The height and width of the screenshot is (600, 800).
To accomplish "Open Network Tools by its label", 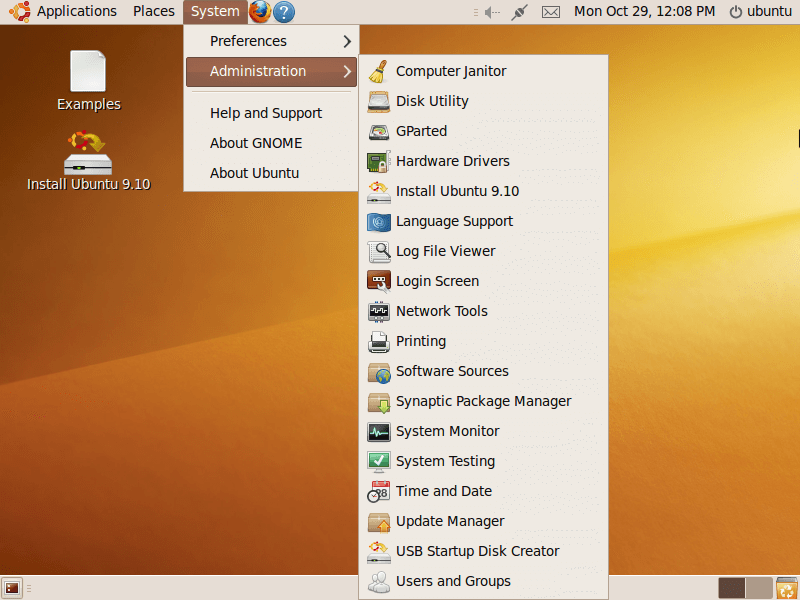I will tap(442, 311).
